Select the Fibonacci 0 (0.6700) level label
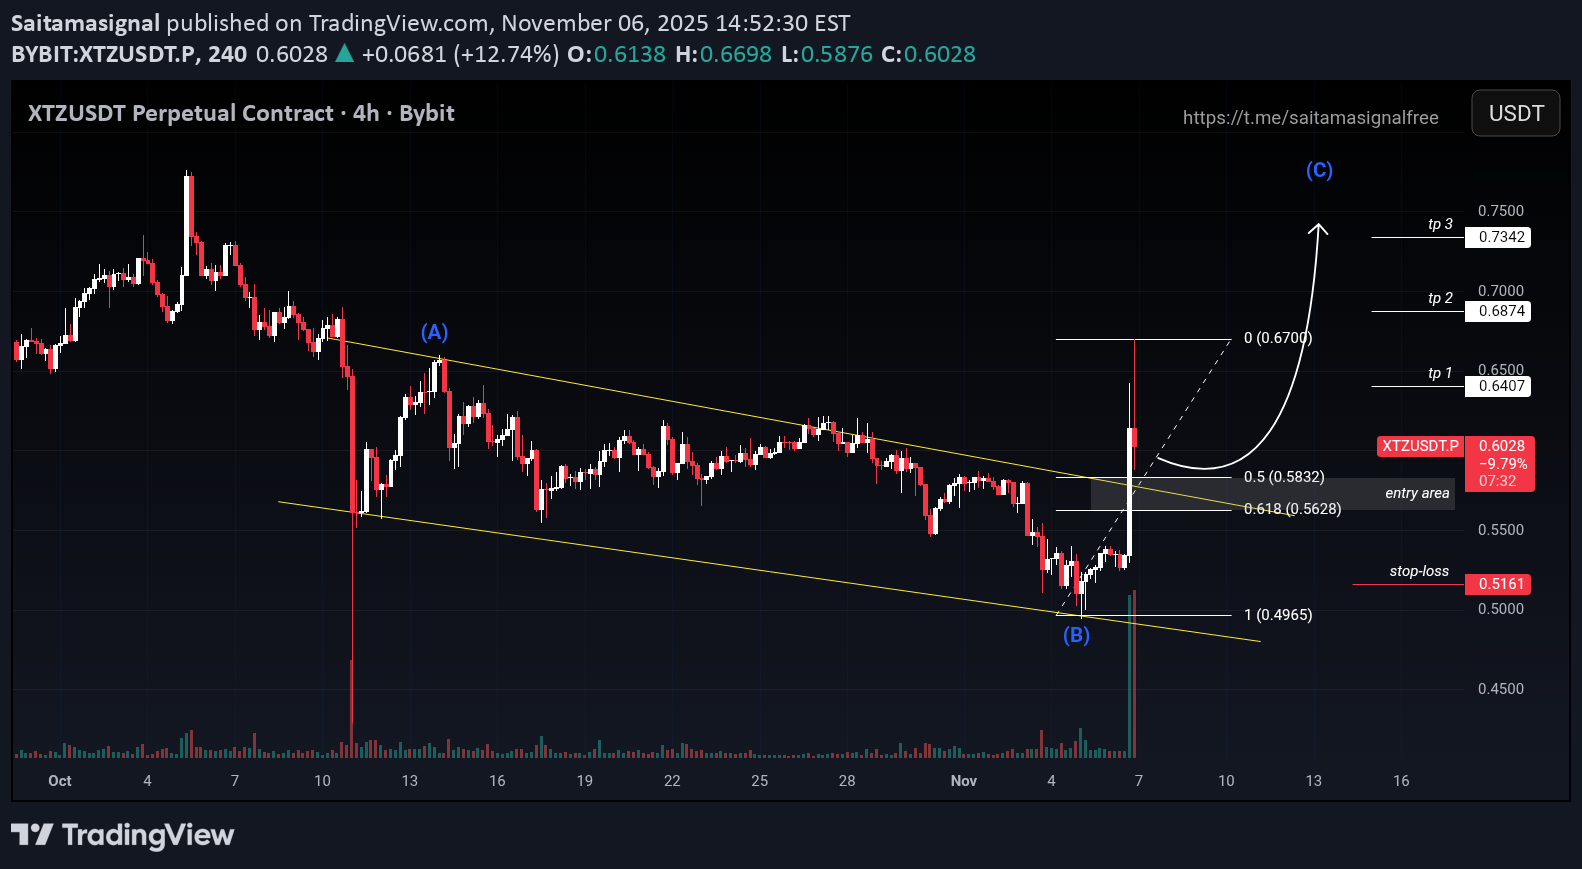 (x=1277, y=338)
